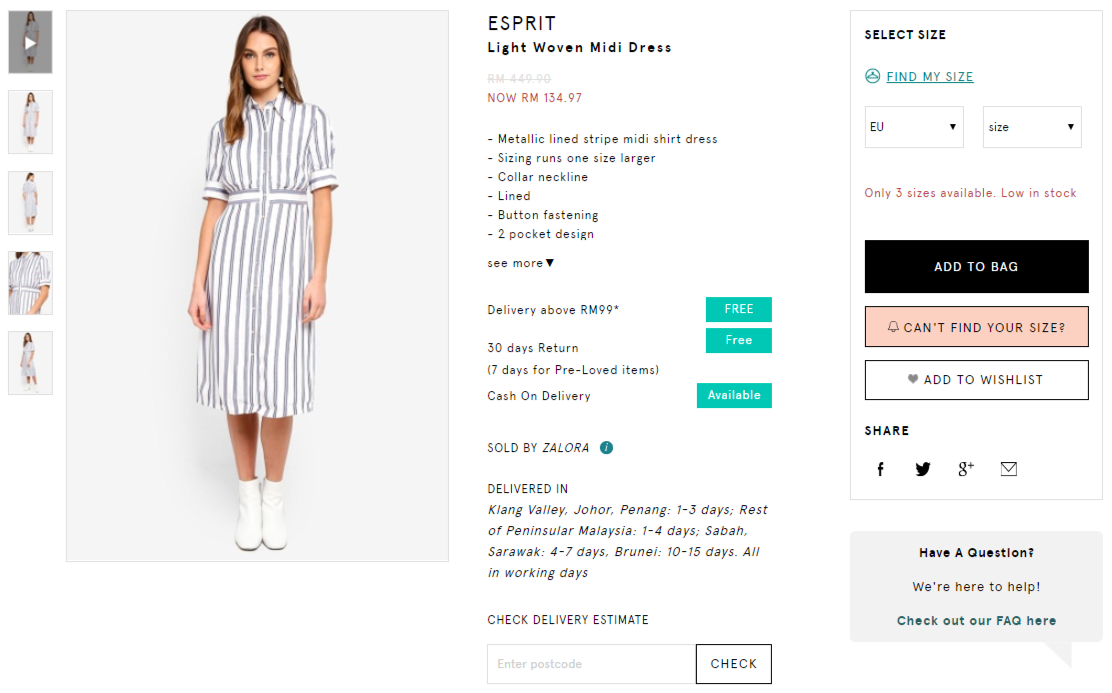Open the 'Check out our FAQ here' link

pyautogui.click(x=976, y=621)
